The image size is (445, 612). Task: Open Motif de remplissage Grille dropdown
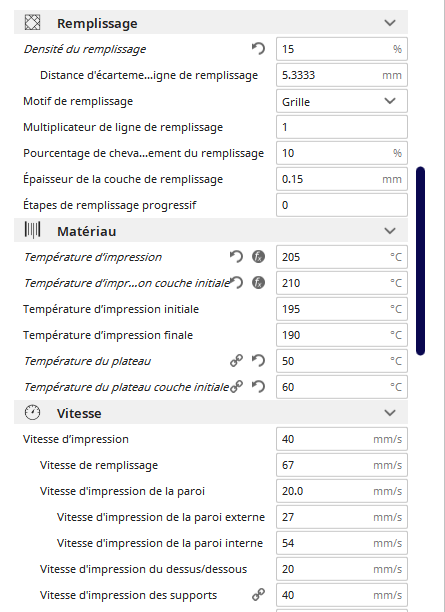click(342, 101)
